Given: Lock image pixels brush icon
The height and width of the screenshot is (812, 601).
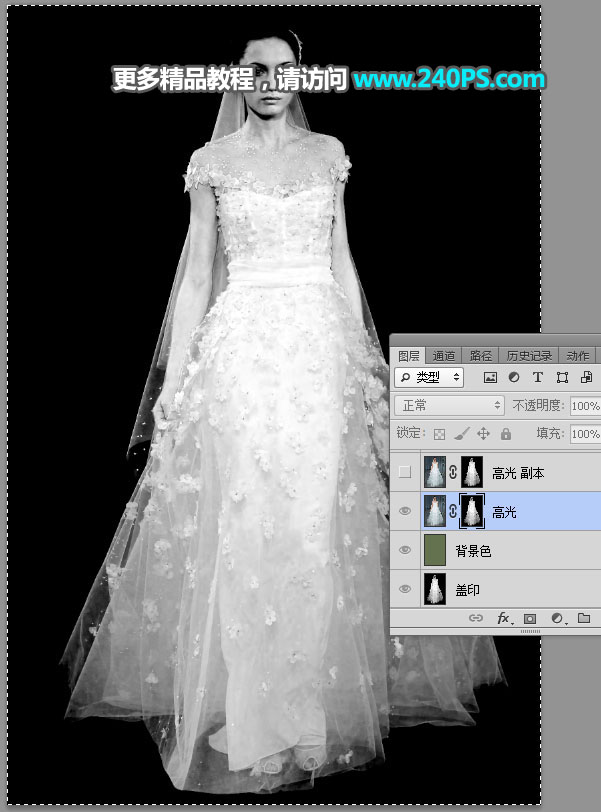Looking at the screenshot, I should coord(462,433).
